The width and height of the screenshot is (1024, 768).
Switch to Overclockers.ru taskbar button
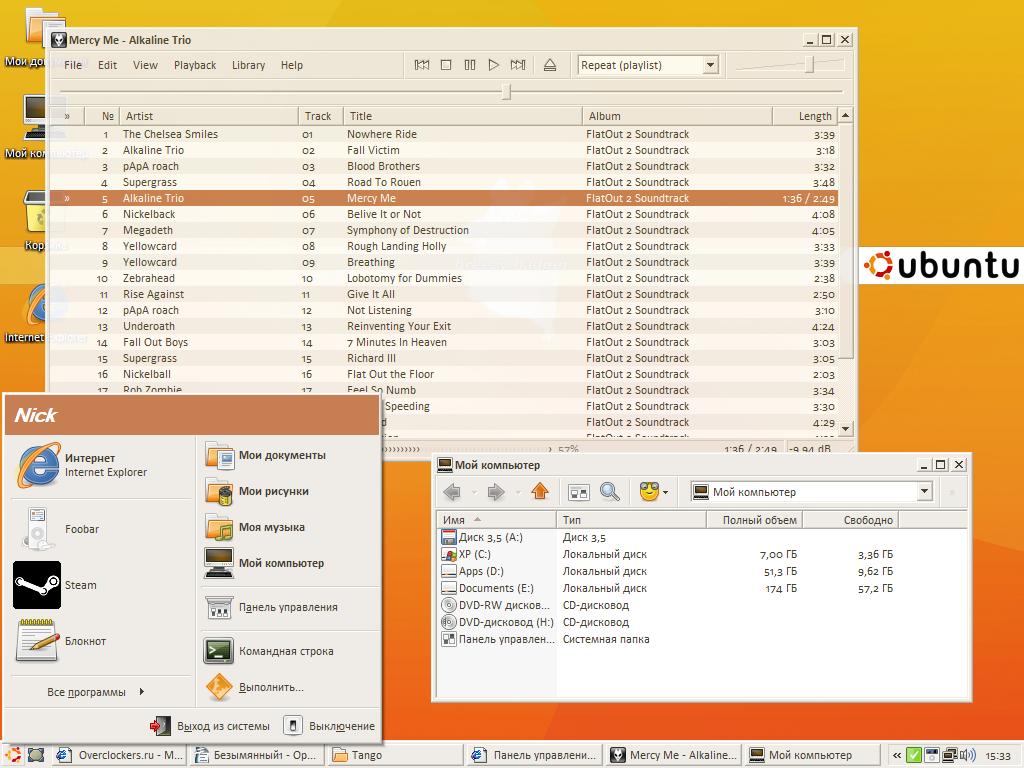coord(120,755)
